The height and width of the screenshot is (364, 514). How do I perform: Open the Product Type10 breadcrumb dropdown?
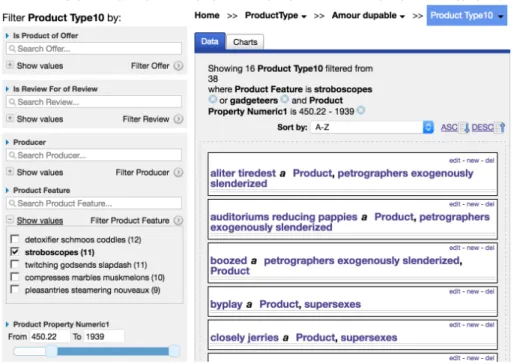(x=467, y=16)
